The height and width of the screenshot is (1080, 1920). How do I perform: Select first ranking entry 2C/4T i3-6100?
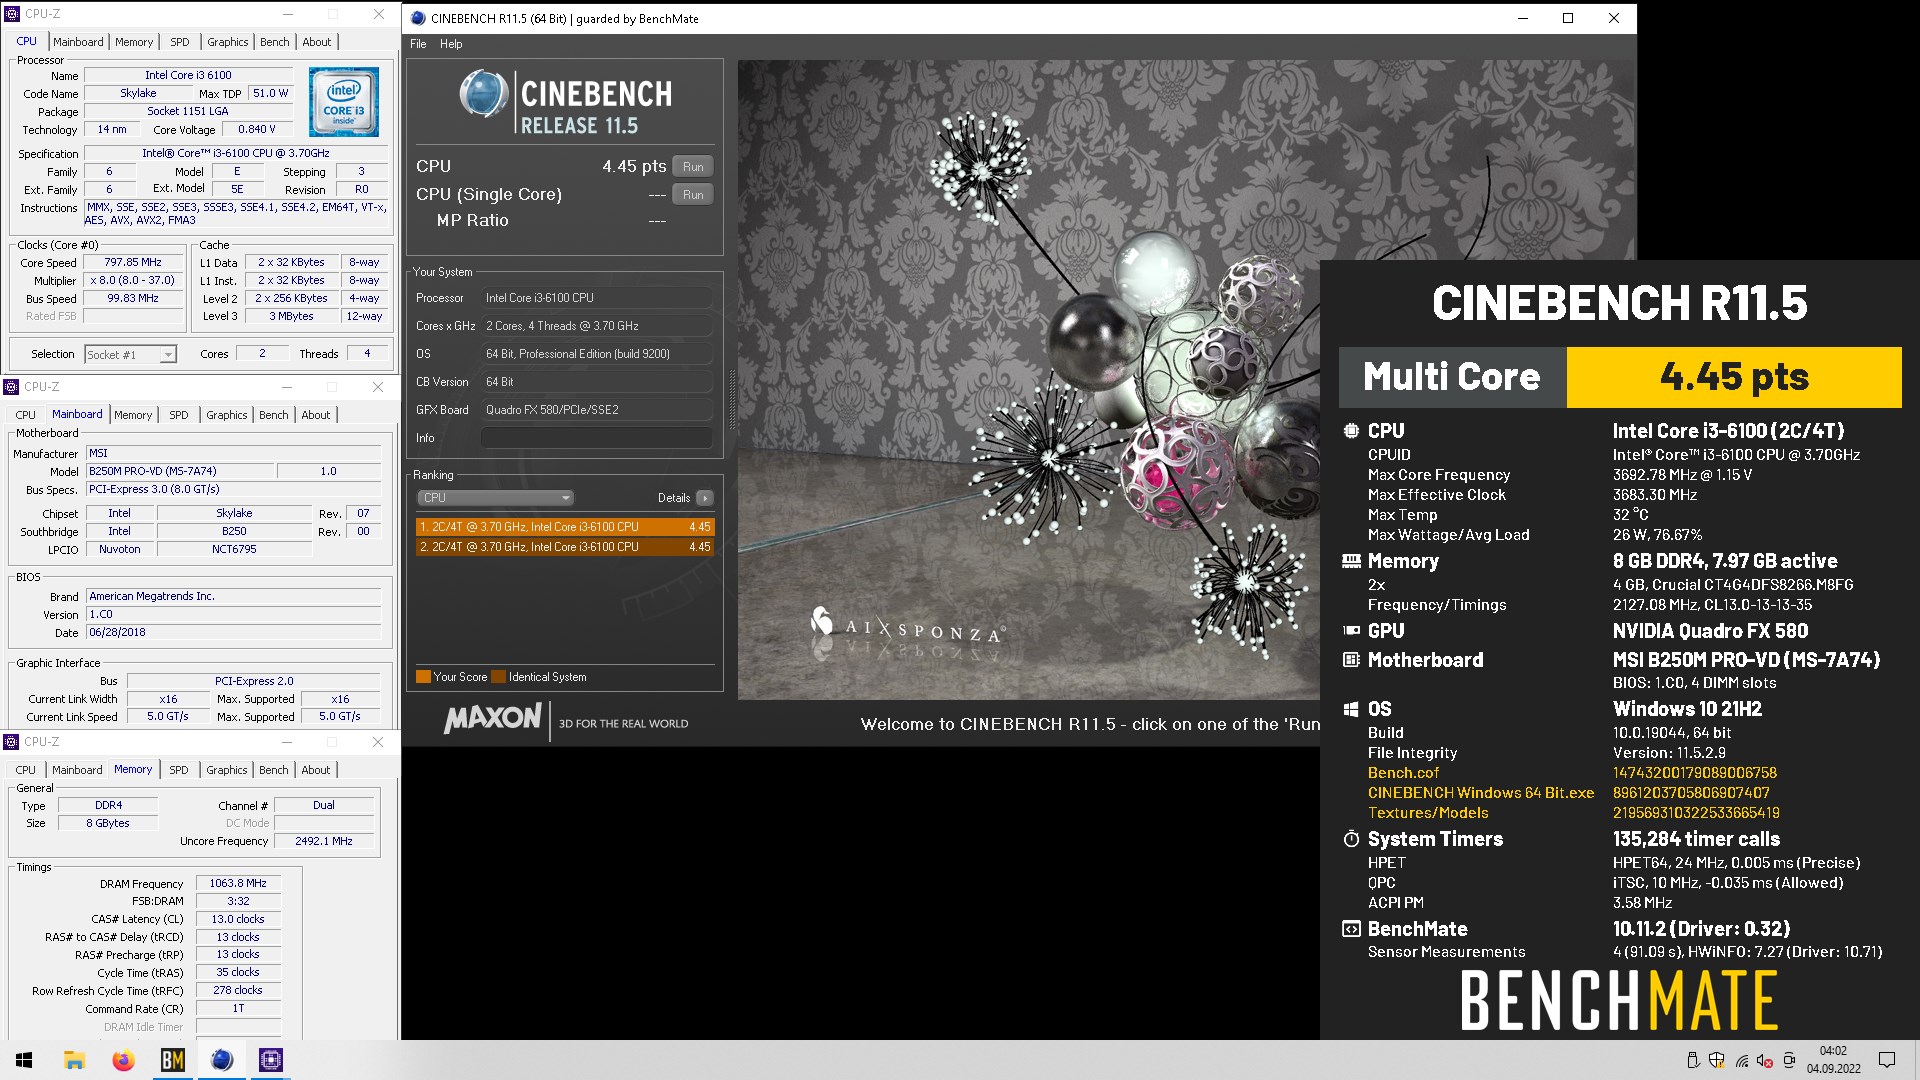(x=565, y=527)
